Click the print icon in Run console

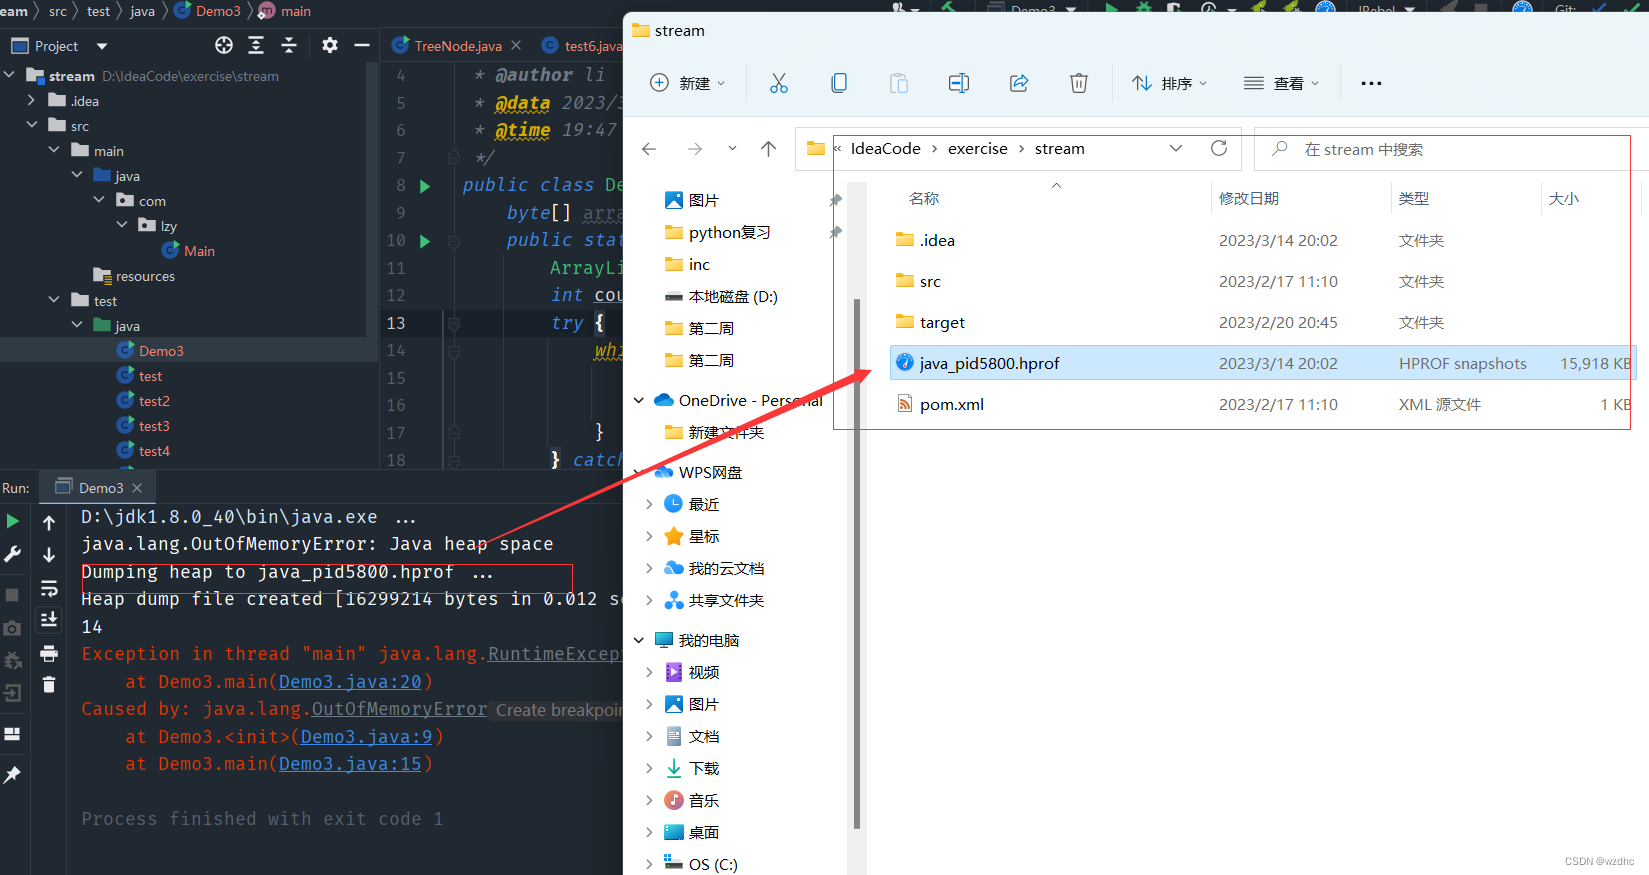pyautogui.click(x=49, y=653)
